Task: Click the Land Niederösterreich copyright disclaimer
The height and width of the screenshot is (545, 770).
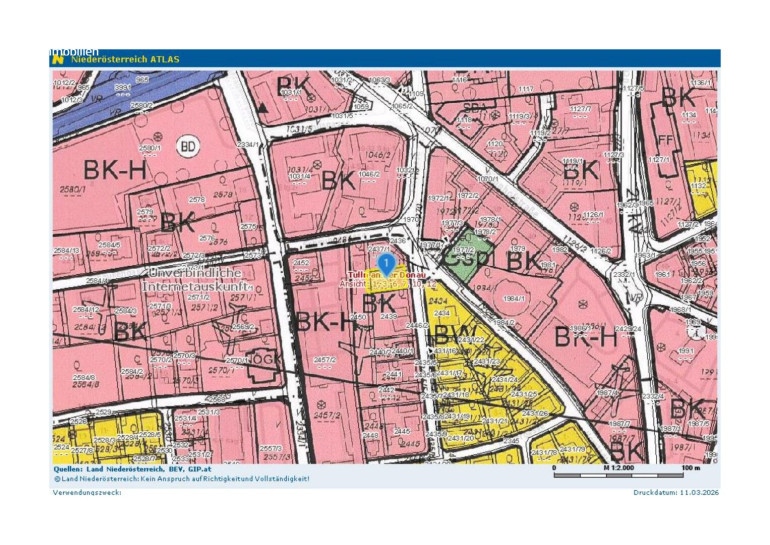Action: (x=181, y=478)
